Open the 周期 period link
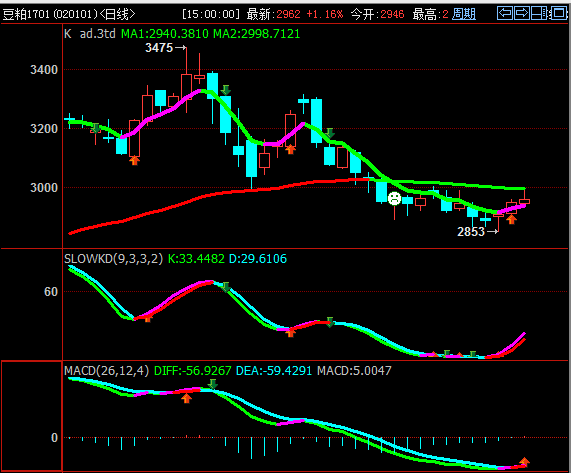 [464, 14]
